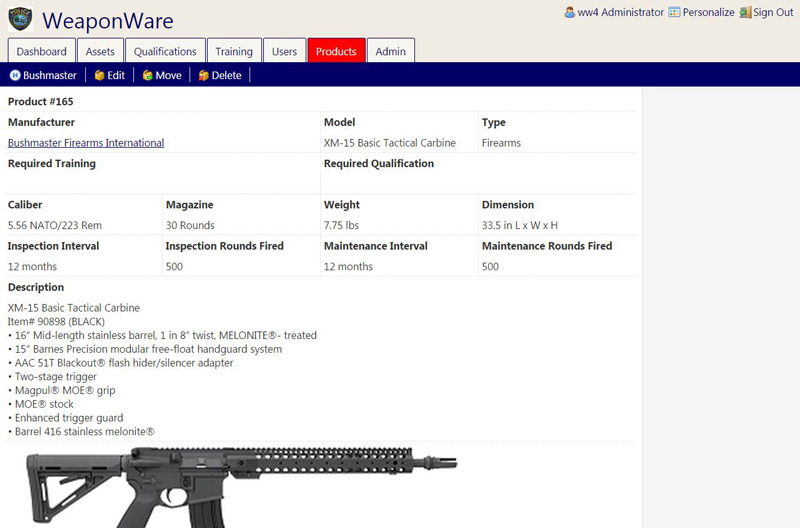Click the Description heading

click(36, 287)
